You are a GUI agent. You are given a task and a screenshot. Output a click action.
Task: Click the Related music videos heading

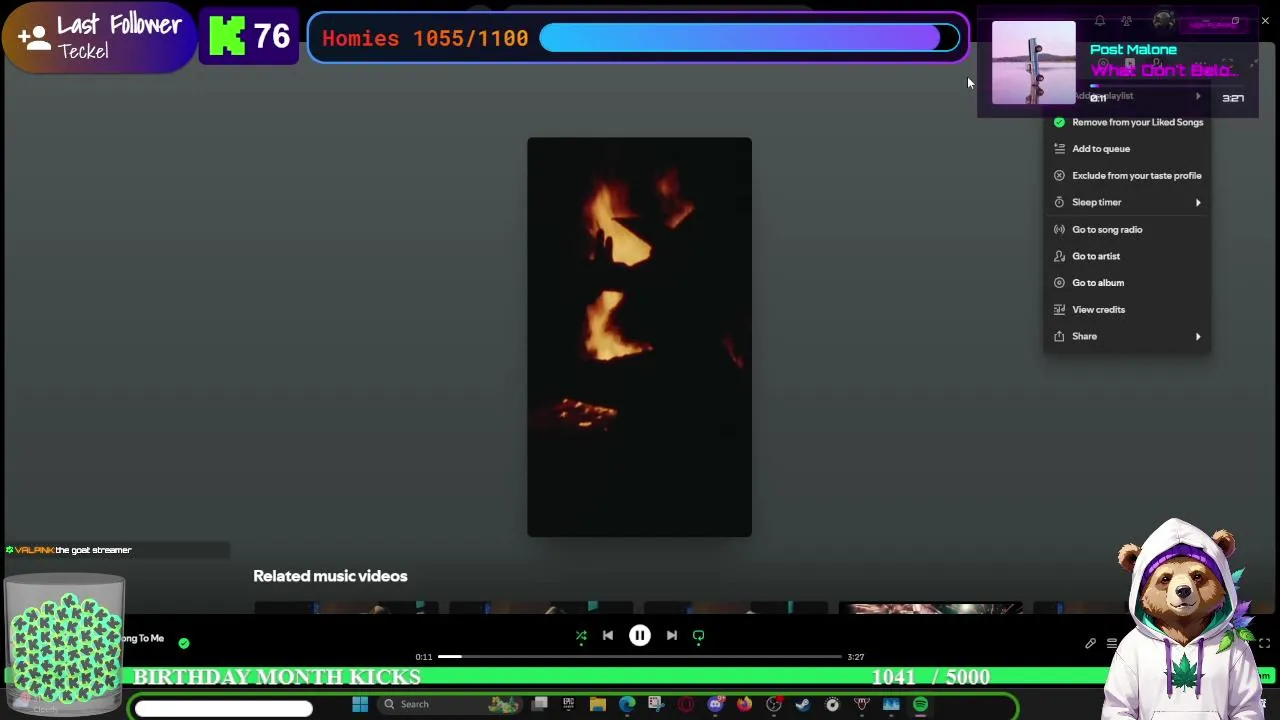[x=330, y=576]
